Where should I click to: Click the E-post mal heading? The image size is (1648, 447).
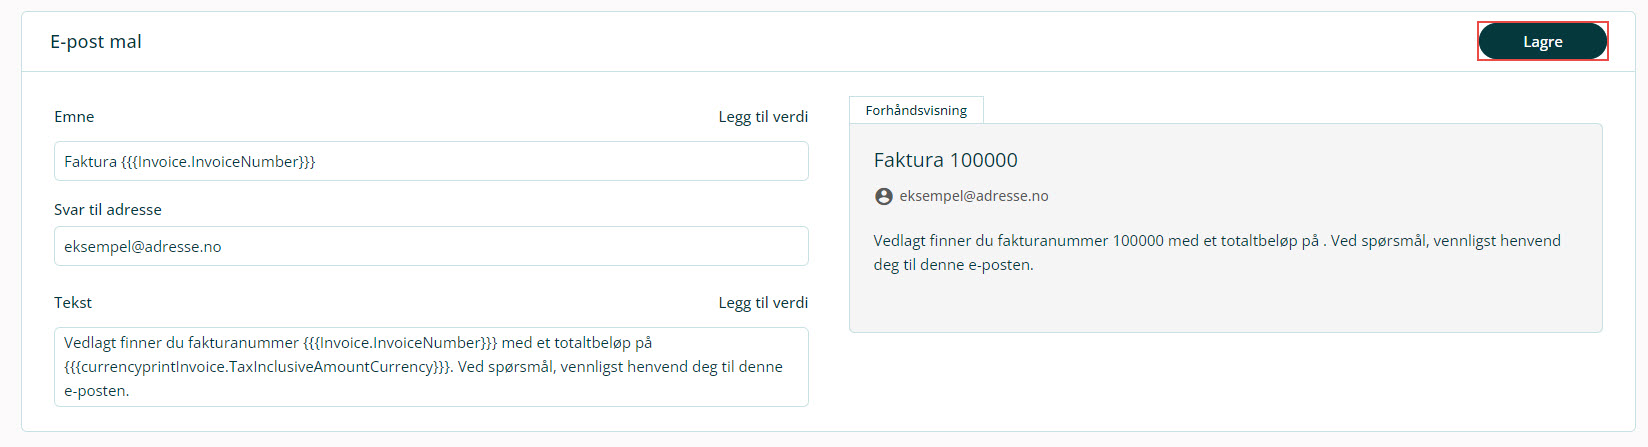96,42
